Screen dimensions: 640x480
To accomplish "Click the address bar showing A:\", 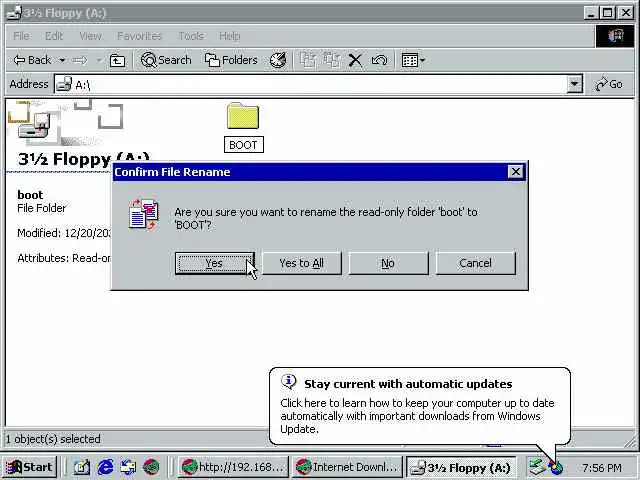I will [318, 84].
